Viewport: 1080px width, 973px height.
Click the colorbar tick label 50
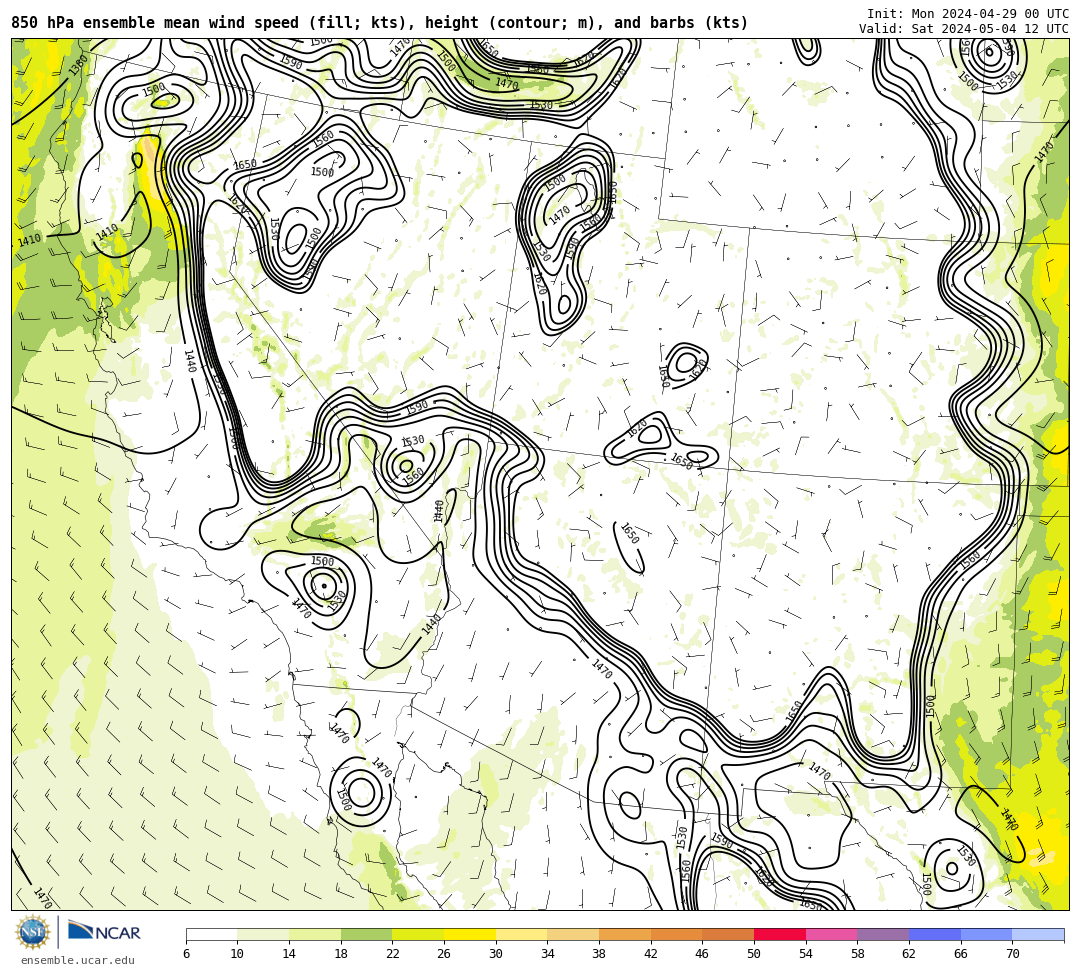[x=754, y=954]
